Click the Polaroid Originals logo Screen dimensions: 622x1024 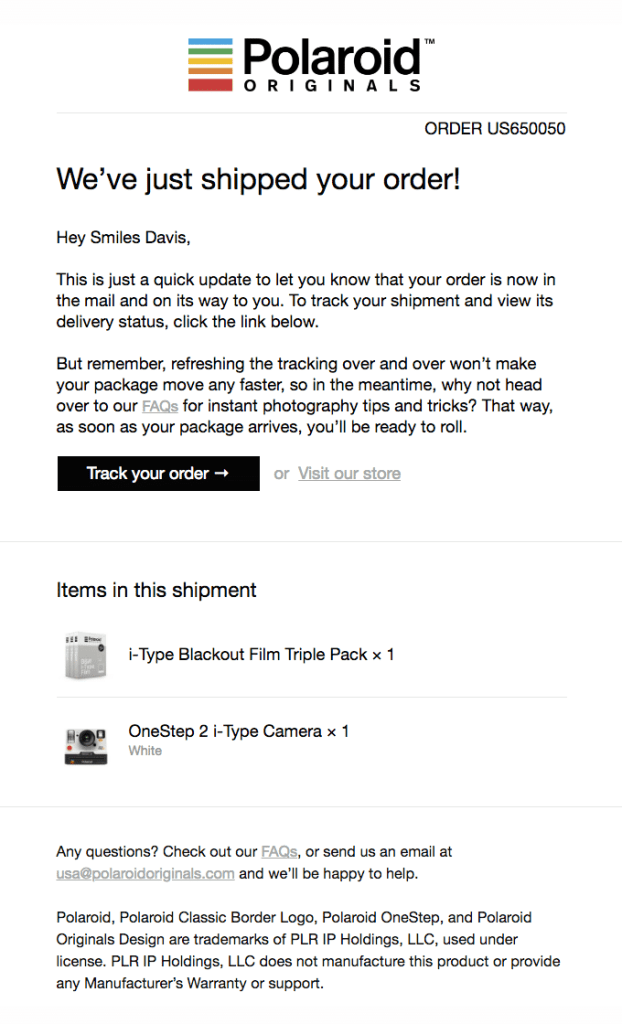(x=310, y=65)
